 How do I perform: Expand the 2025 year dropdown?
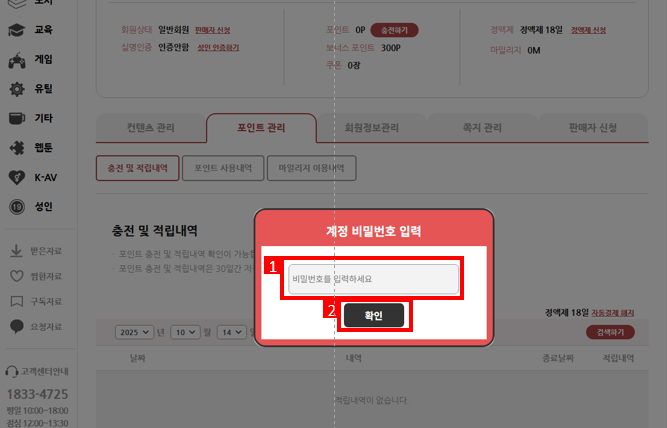pyautogui.click(x=134, y=331)
